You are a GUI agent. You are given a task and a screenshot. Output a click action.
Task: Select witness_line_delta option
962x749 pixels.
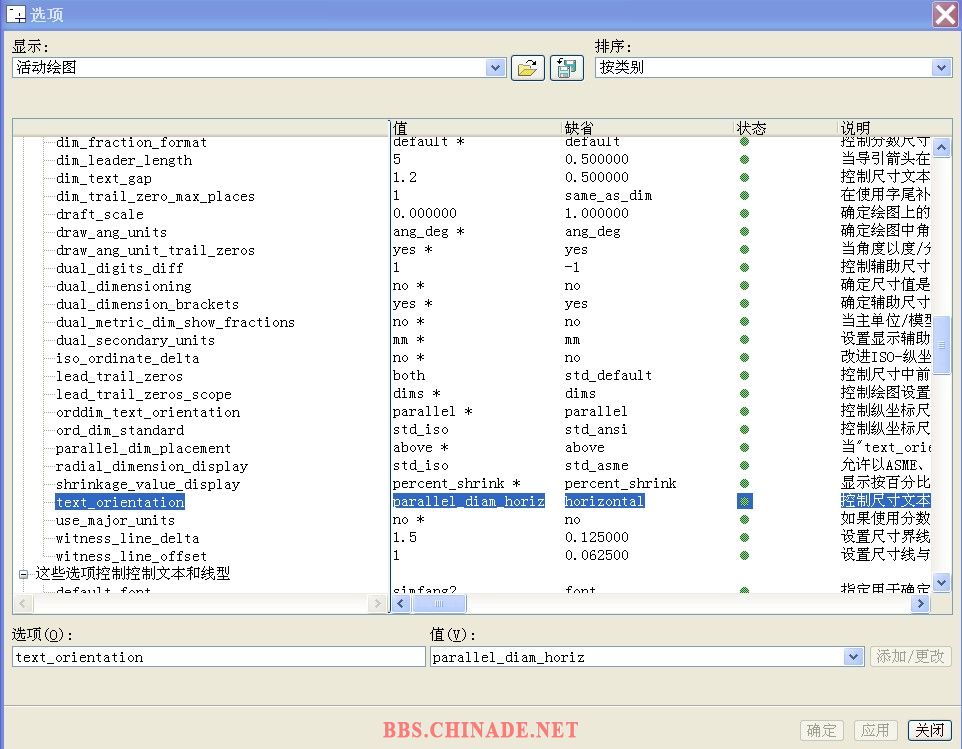(x=128, y=539)
